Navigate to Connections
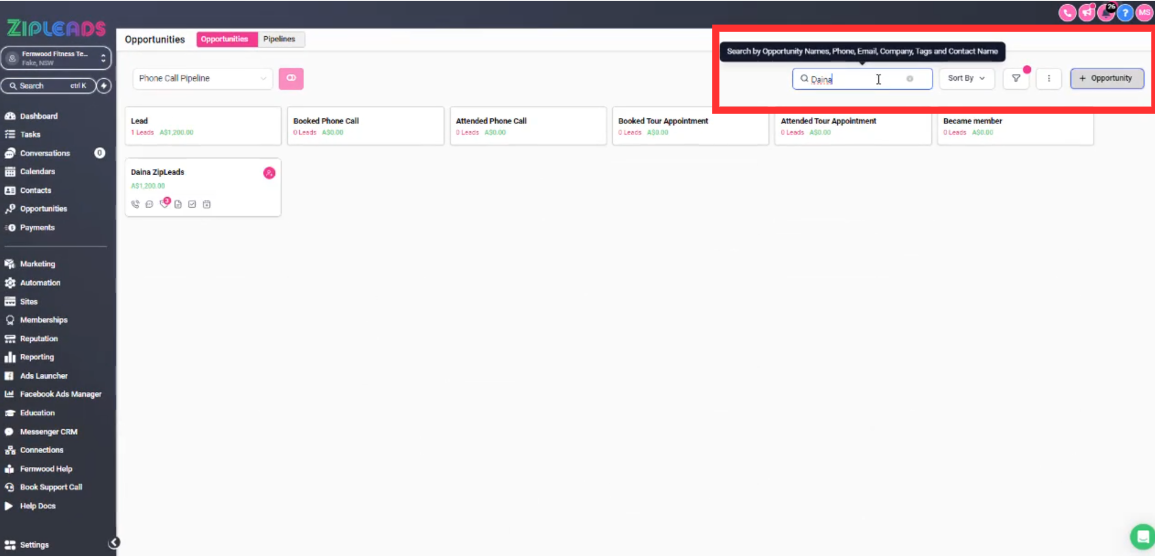Screen dimensions: 1155x557 click(x=41, y=450)
